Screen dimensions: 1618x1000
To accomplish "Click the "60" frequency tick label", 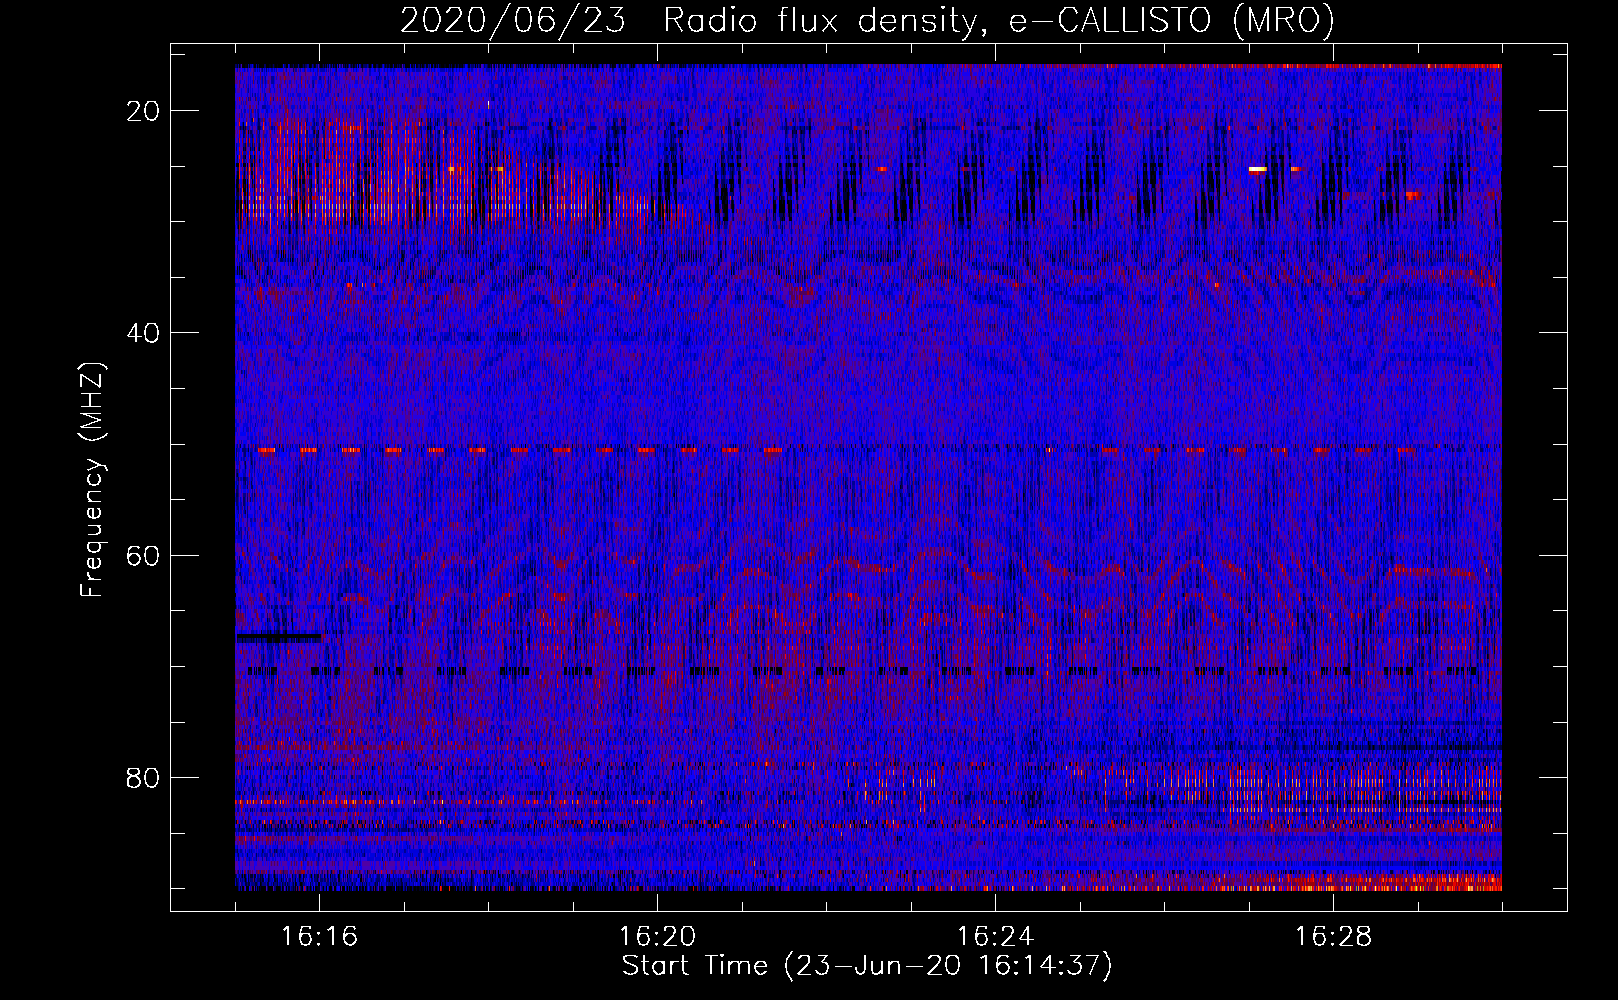I will pyautogui.click(x=144, y=555).
